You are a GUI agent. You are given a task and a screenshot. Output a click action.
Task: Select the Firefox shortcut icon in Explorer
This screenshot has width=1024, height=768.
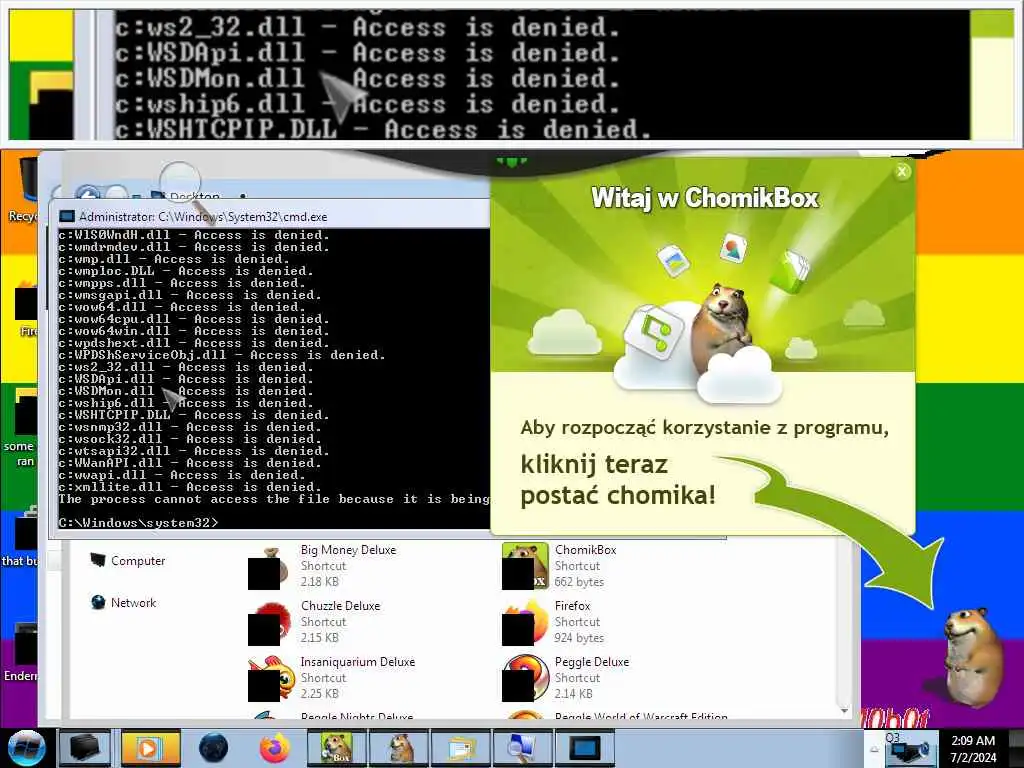(524, 622)
